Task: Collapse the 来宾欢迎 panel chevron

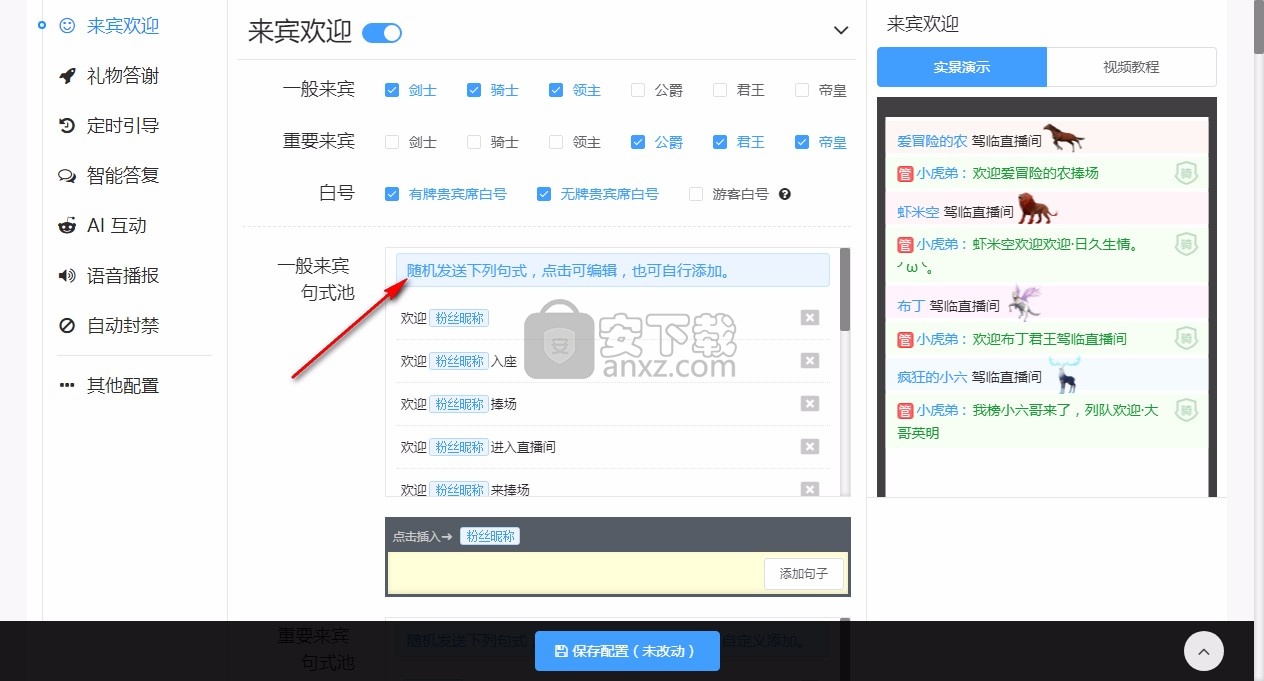Action: pos(841,31)
